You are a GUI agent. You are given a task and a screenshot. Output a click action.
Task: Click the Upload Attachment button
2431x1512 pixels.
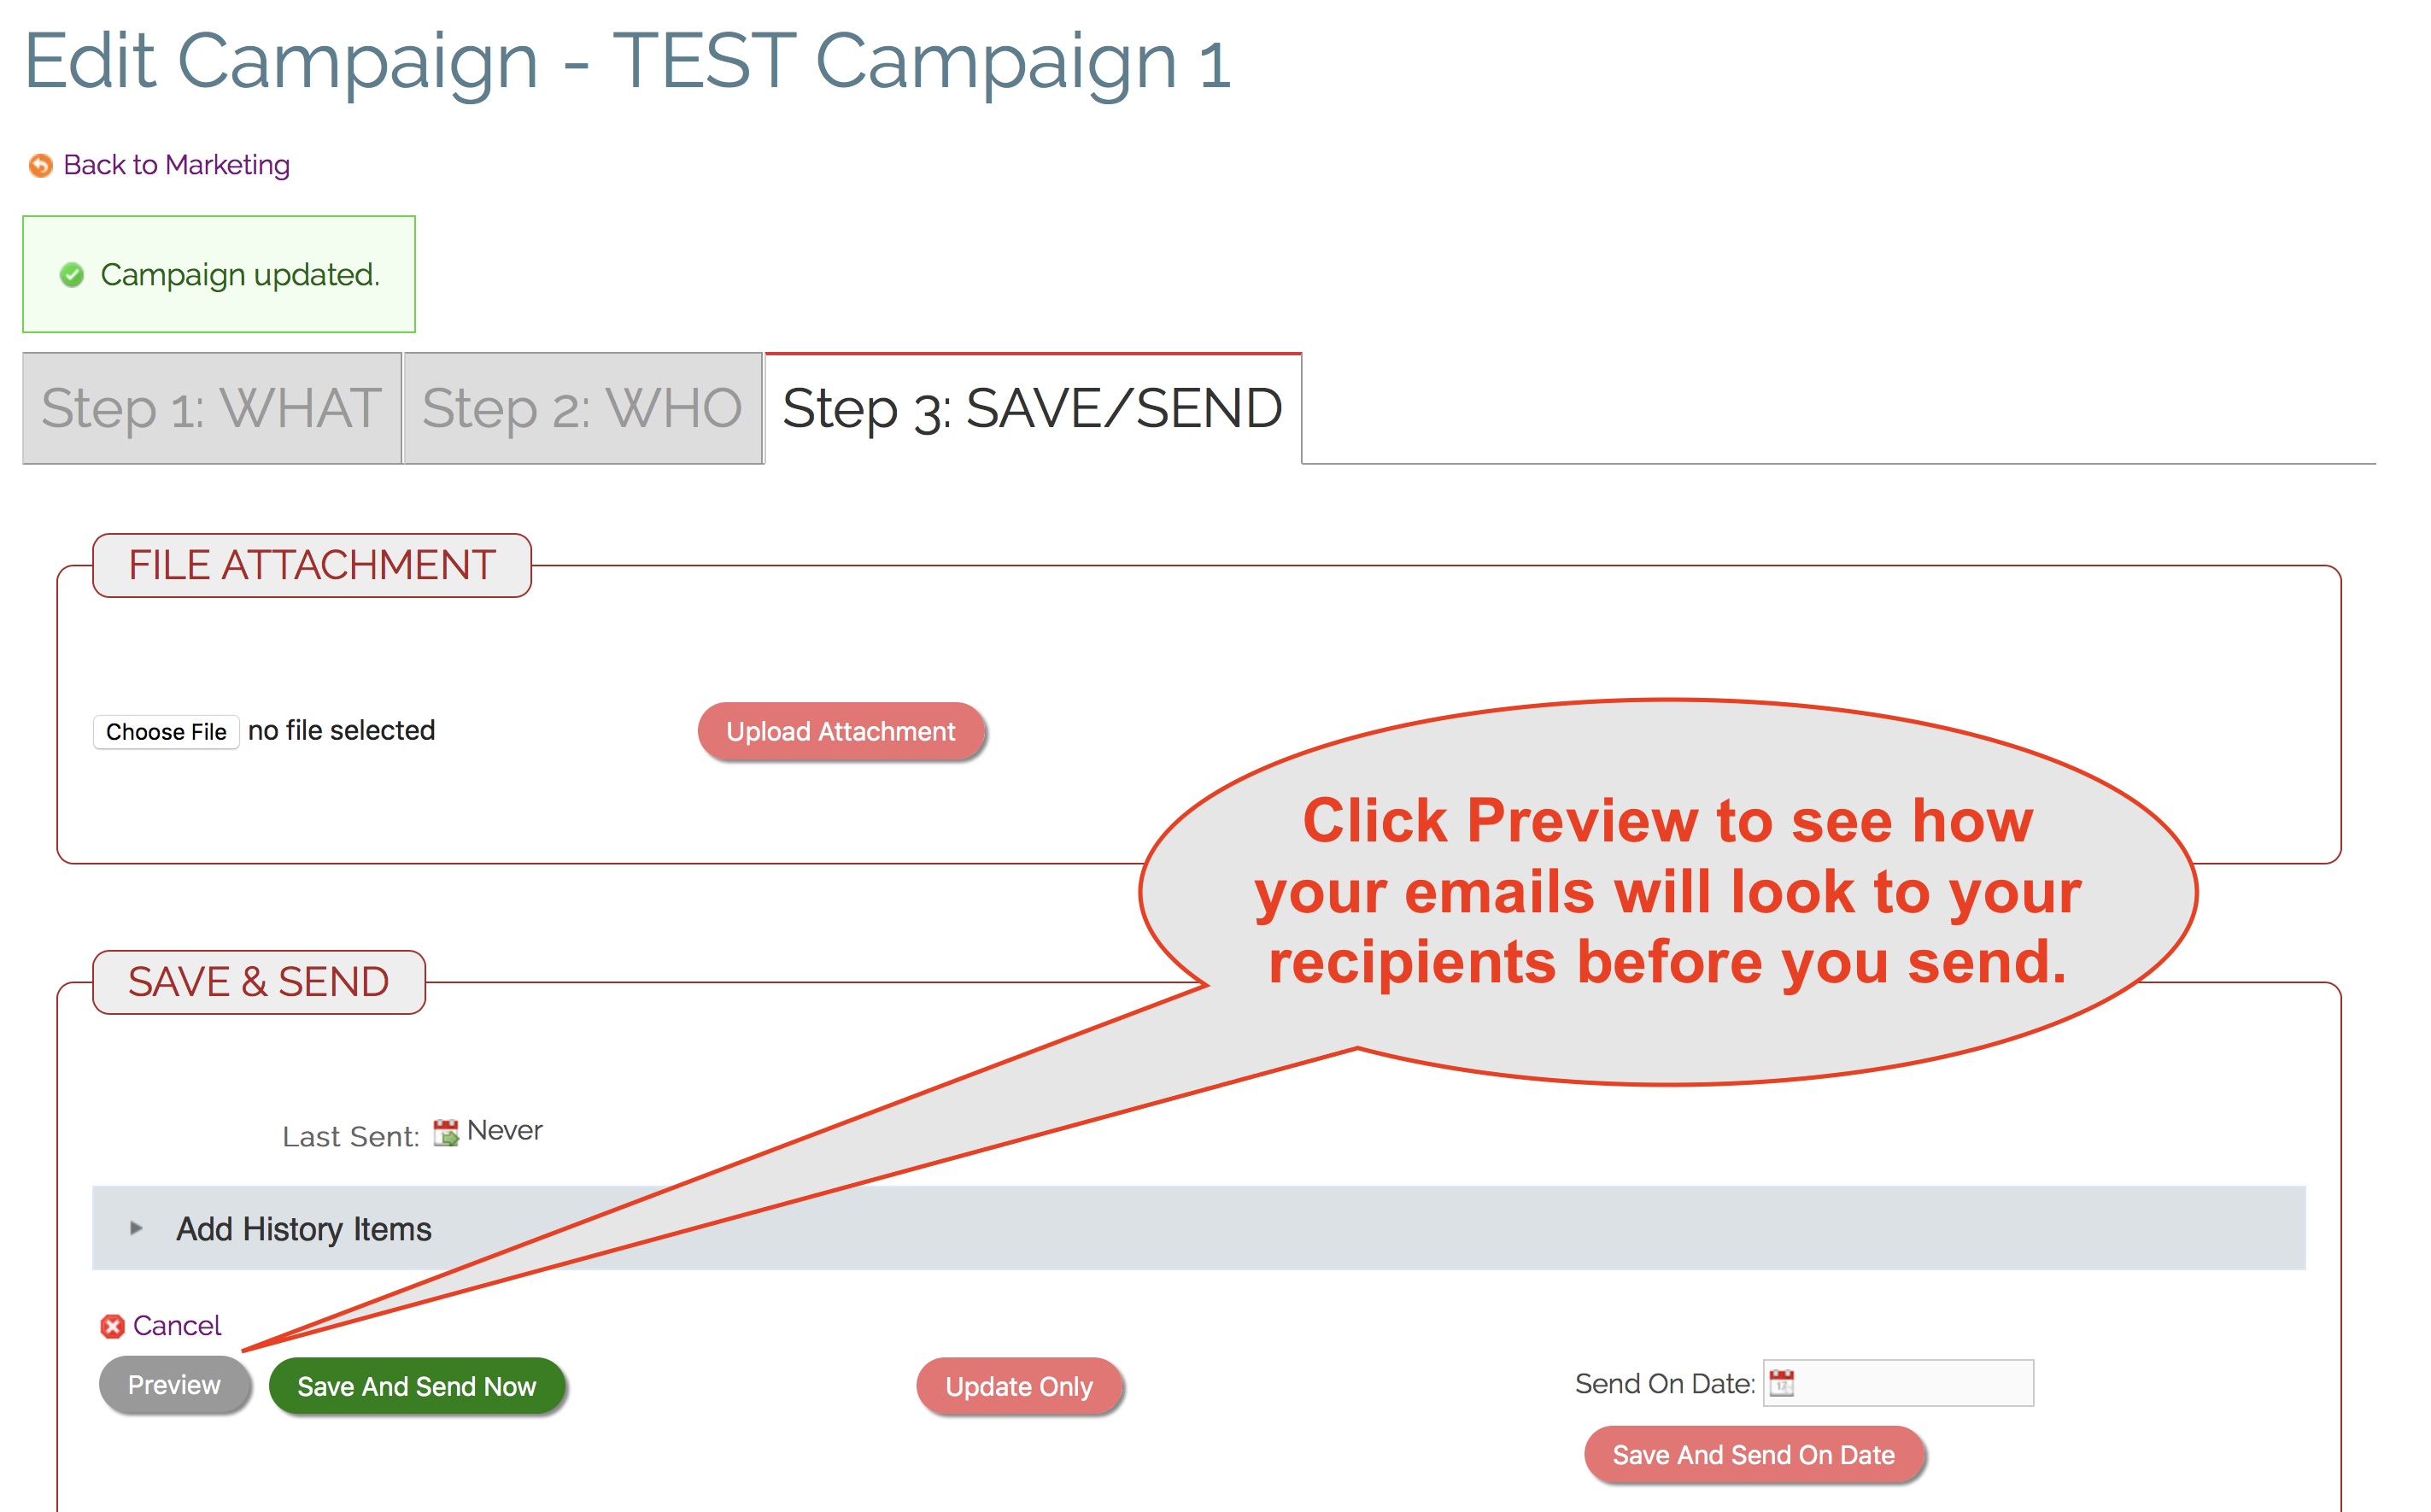840,731
